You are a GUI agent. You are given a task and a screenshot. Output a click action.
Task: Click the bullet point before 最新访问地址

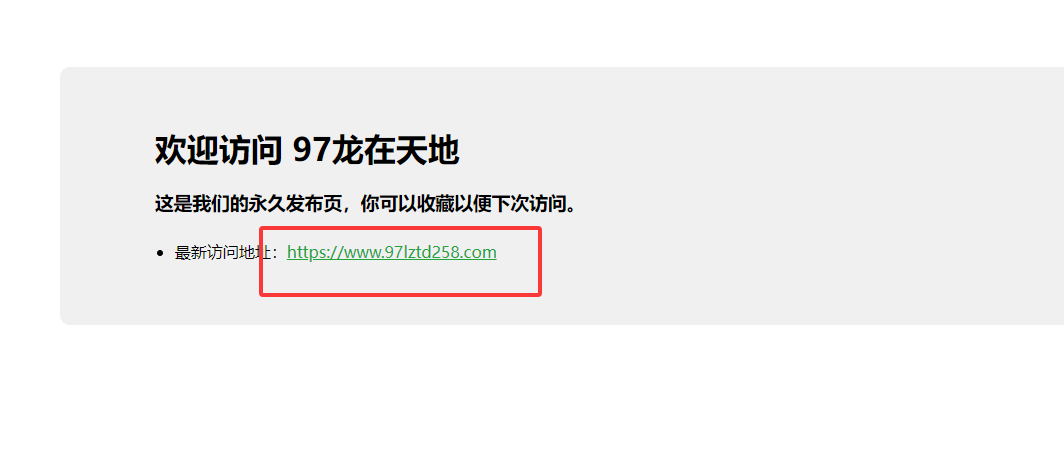(x=160, y=253)
